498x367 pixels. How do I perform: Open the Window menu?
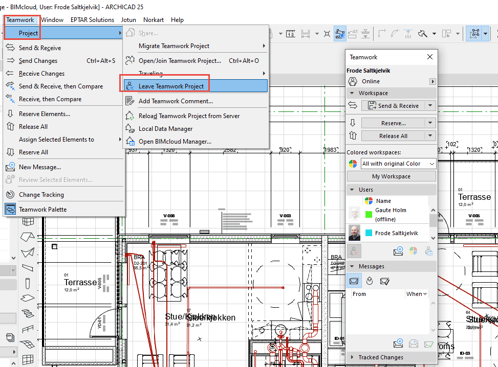(x=52, y=20)
